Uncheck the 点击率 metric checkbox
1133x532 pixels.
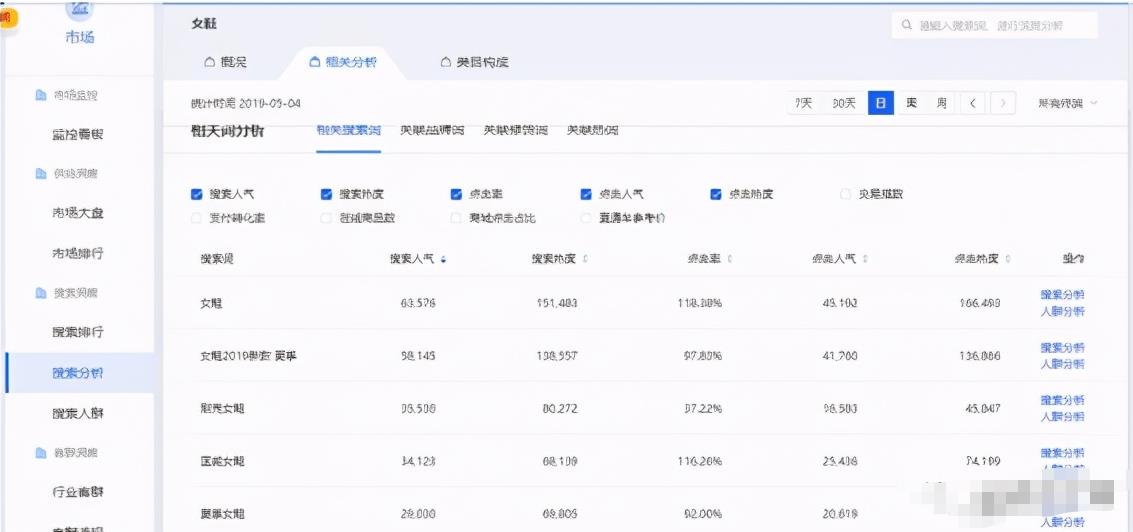456,194
